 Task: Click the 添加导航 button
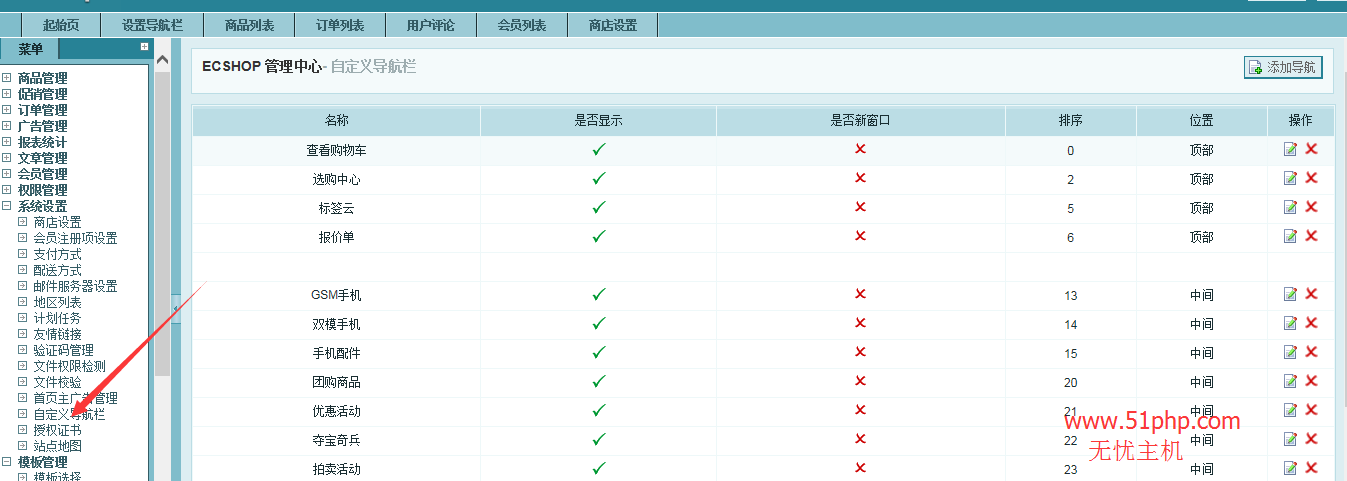1283,67
